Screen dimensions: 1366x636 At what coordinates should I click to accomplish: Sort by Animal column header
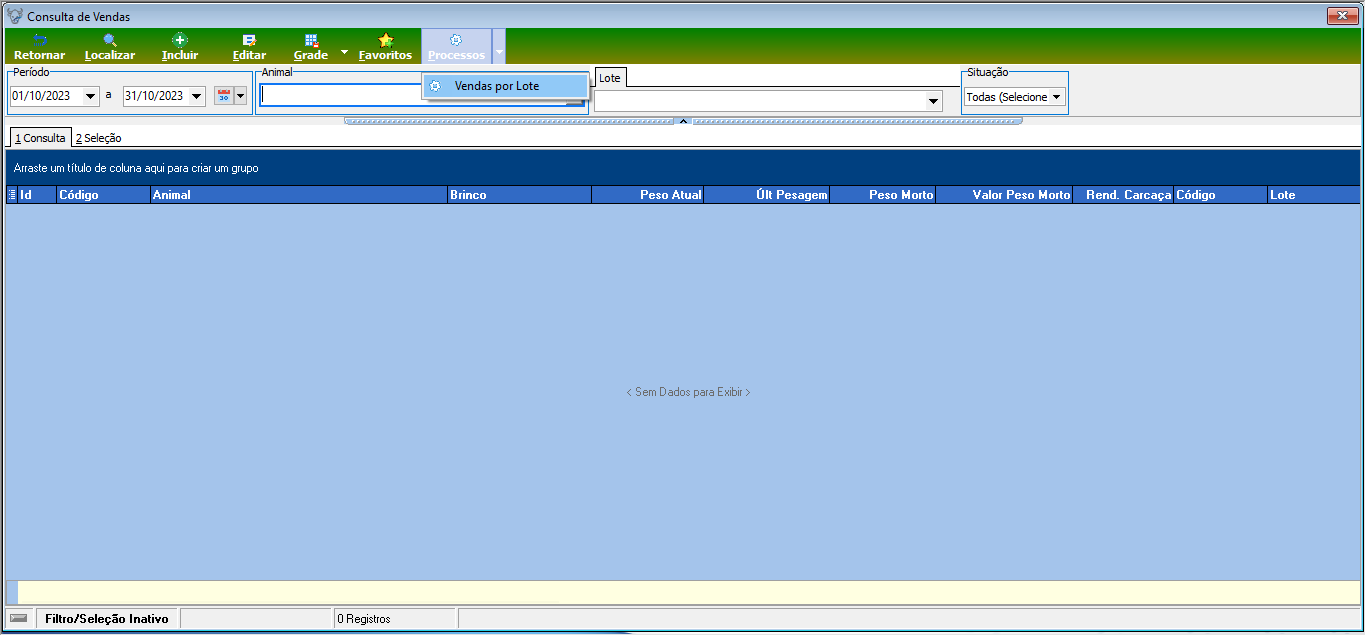pyautogui.click(x=298, y=195)
